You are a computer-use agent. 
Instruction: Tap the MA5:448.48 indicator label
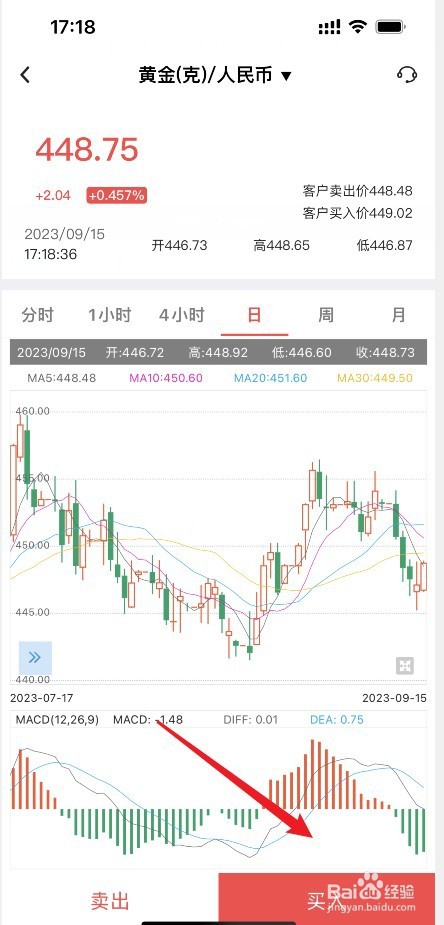(62, 378)
